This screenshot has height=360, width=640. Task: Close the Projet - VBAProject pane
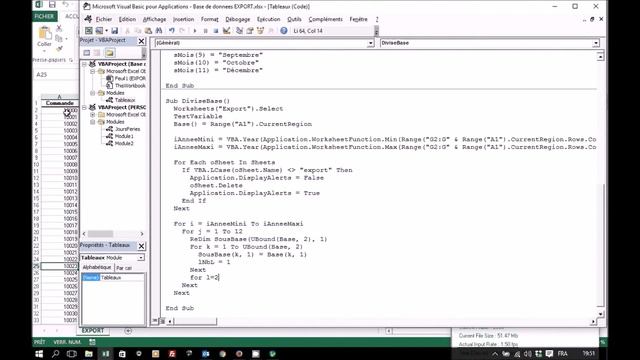click(141, 41)
